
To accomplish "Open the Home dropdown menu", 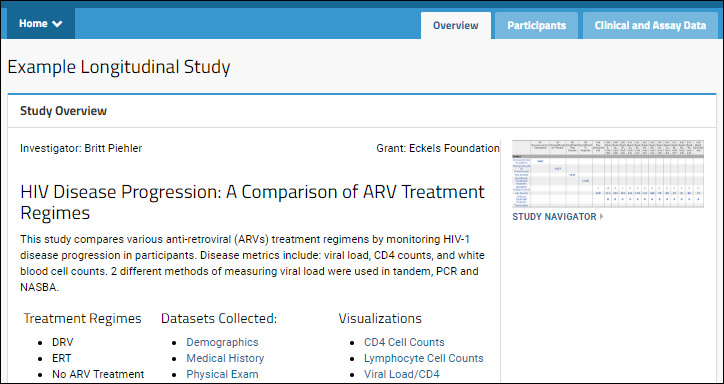I will pyautogui.click(x=41, y=24).
